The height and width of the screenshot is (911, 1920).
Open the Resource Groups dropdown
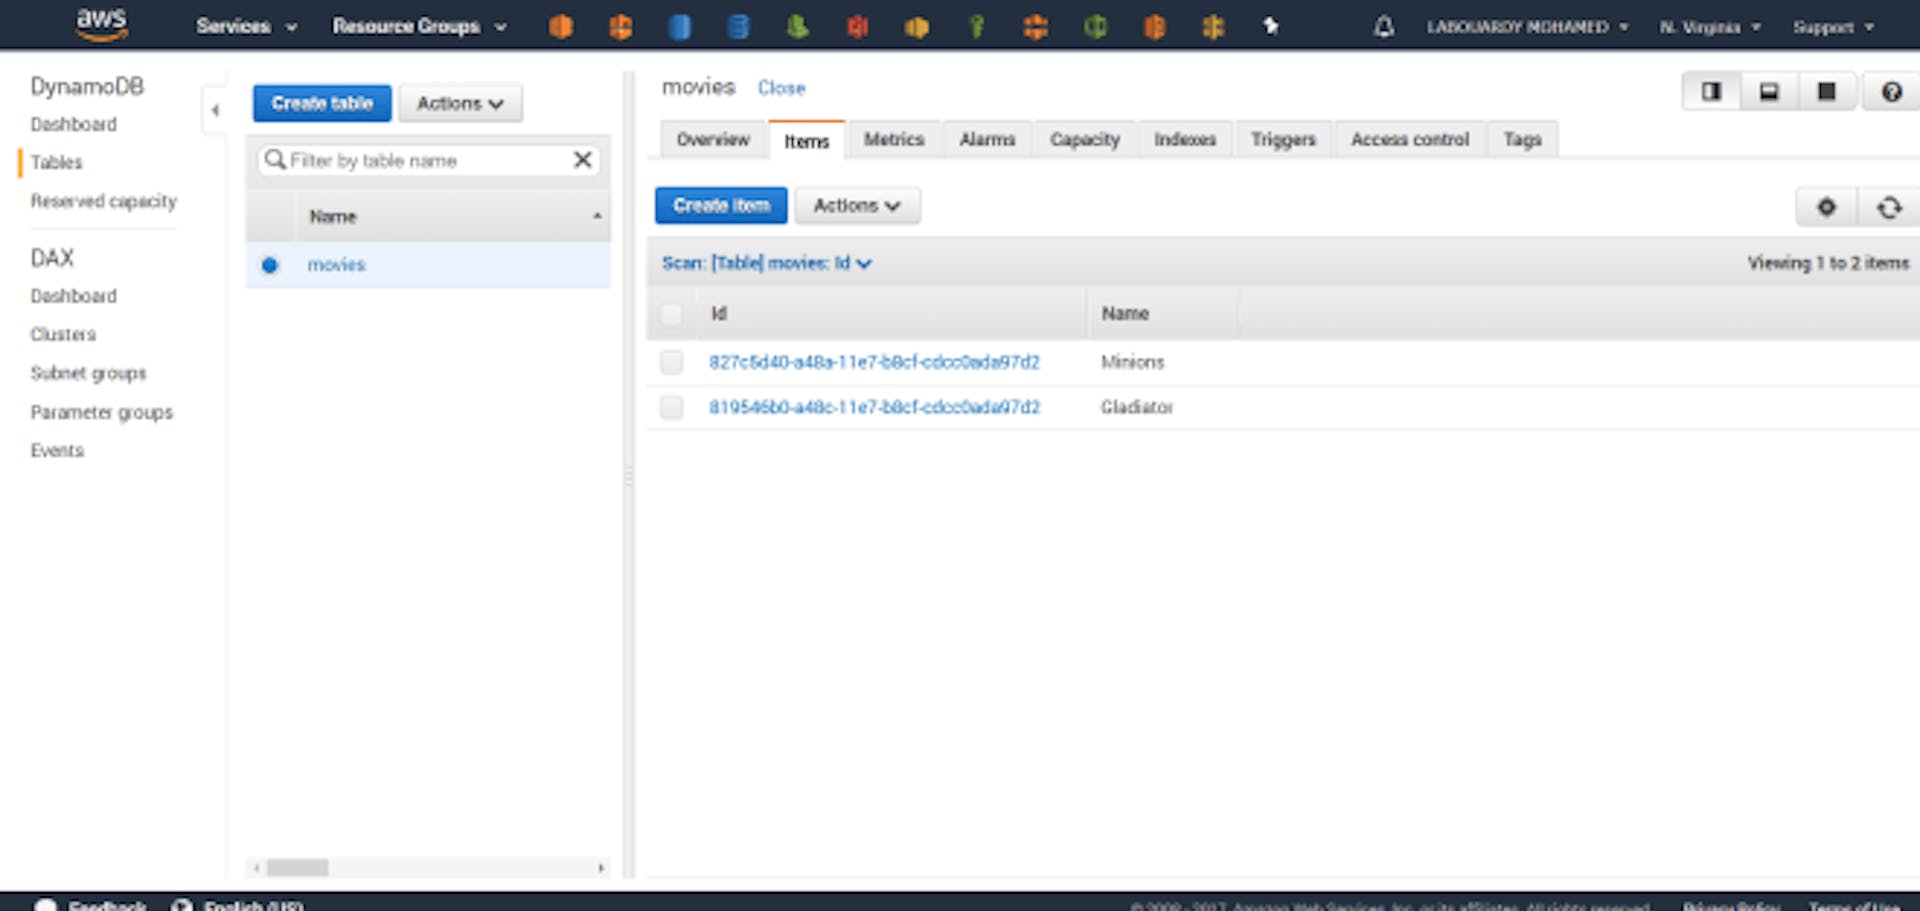419,26
